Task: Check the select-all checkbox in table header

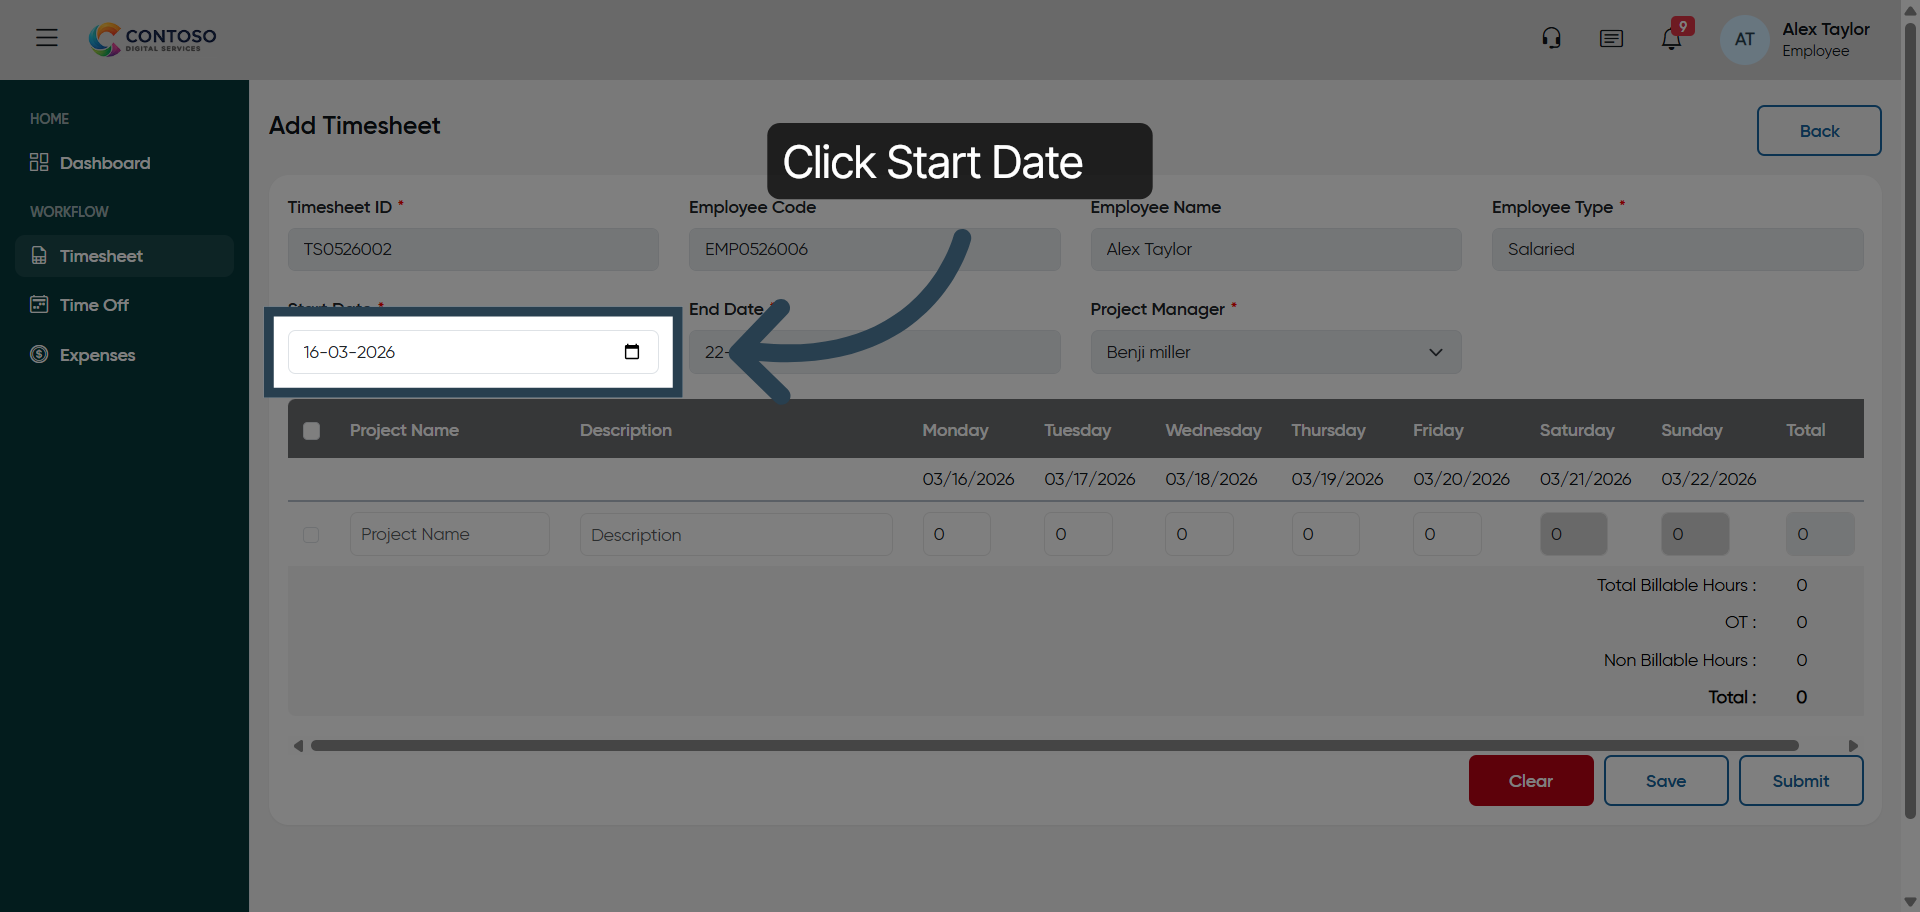Action: click(x=311, y=431)
